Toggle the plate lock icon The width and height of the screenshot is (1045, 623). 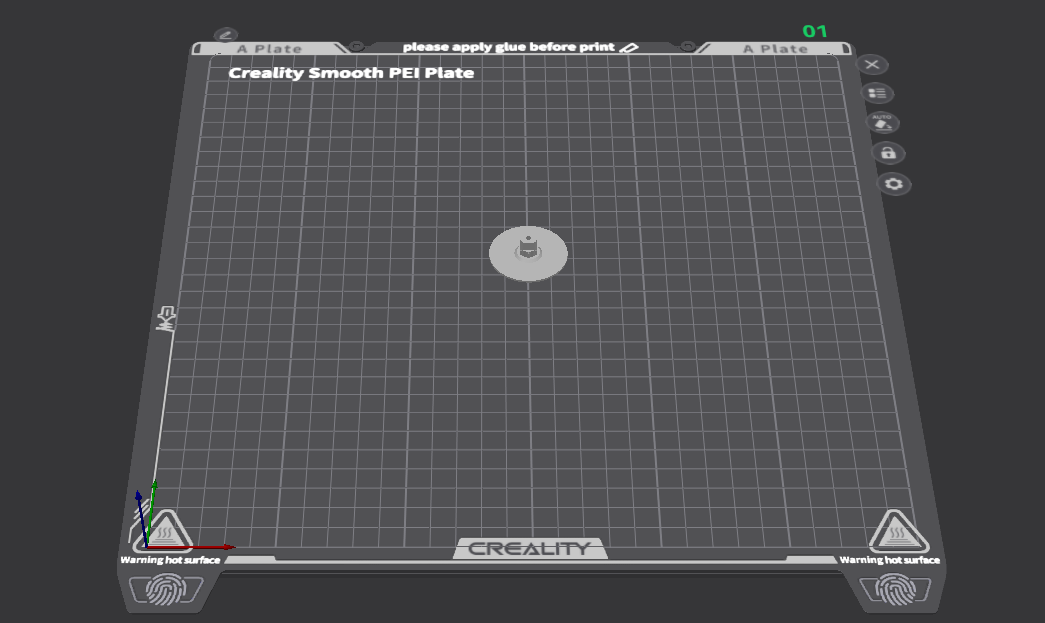coord(888,153)
